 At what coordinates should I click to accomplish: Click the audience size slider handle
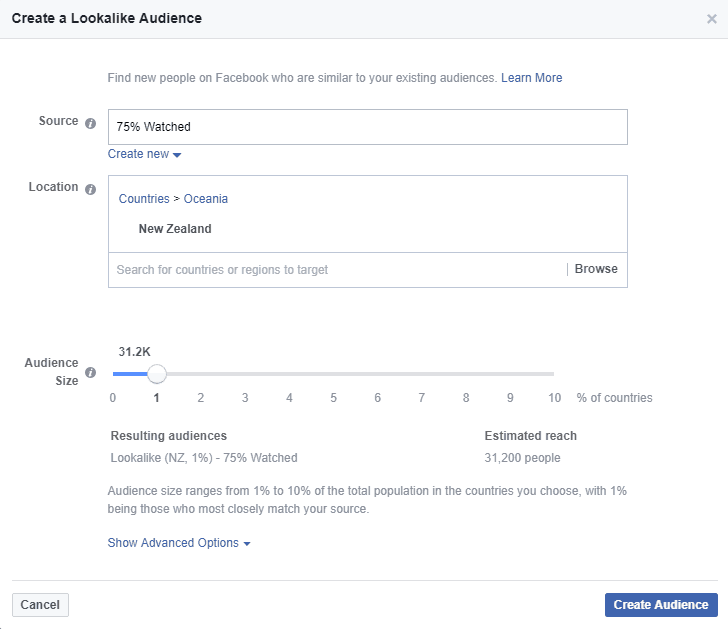pyautogui.click(x=157, y=374)
